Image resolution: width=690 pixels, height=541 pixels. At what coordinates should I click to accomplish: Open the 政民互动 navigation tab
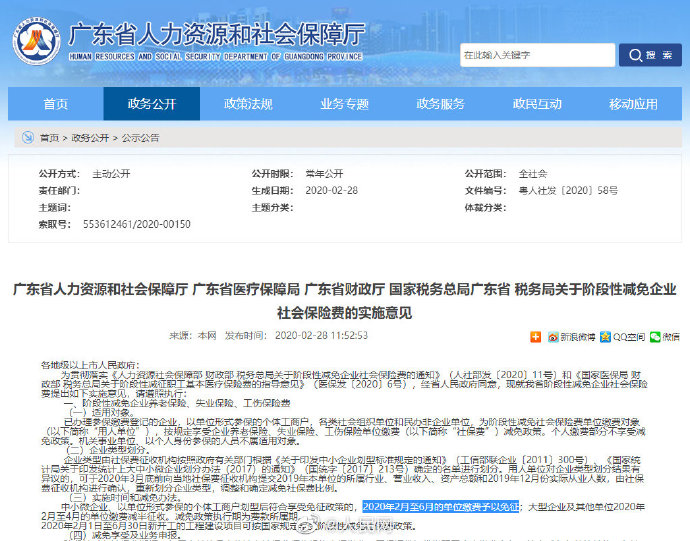click(536, 104)
